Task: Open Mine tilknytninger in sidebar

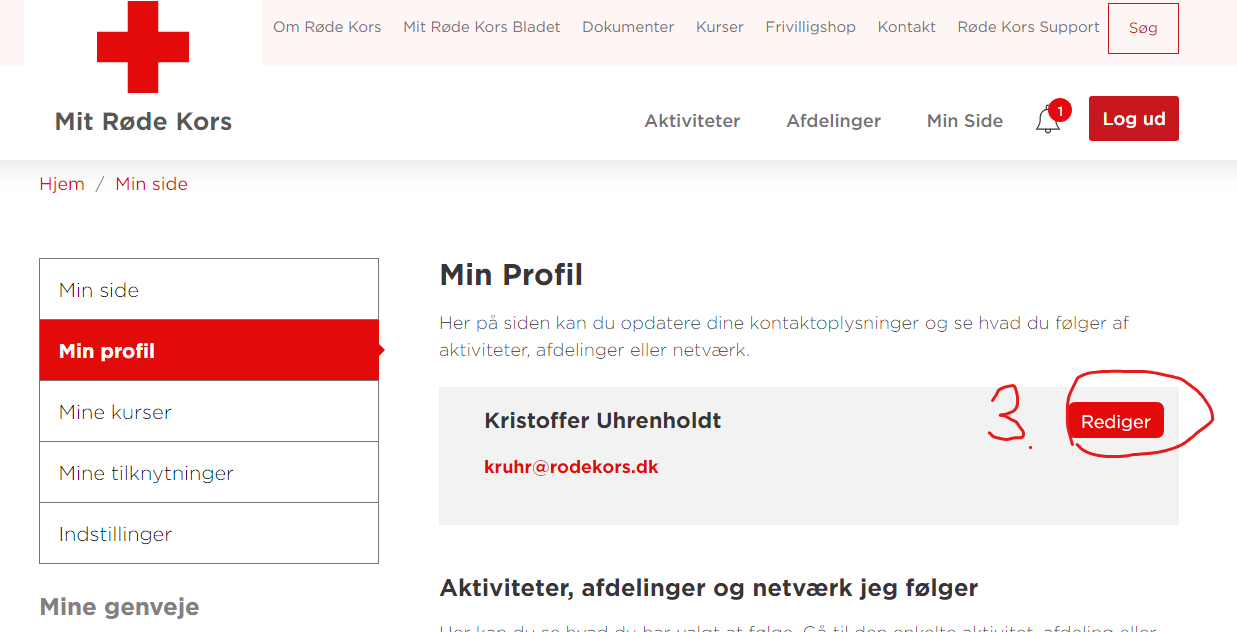Action: click(209, 472)
